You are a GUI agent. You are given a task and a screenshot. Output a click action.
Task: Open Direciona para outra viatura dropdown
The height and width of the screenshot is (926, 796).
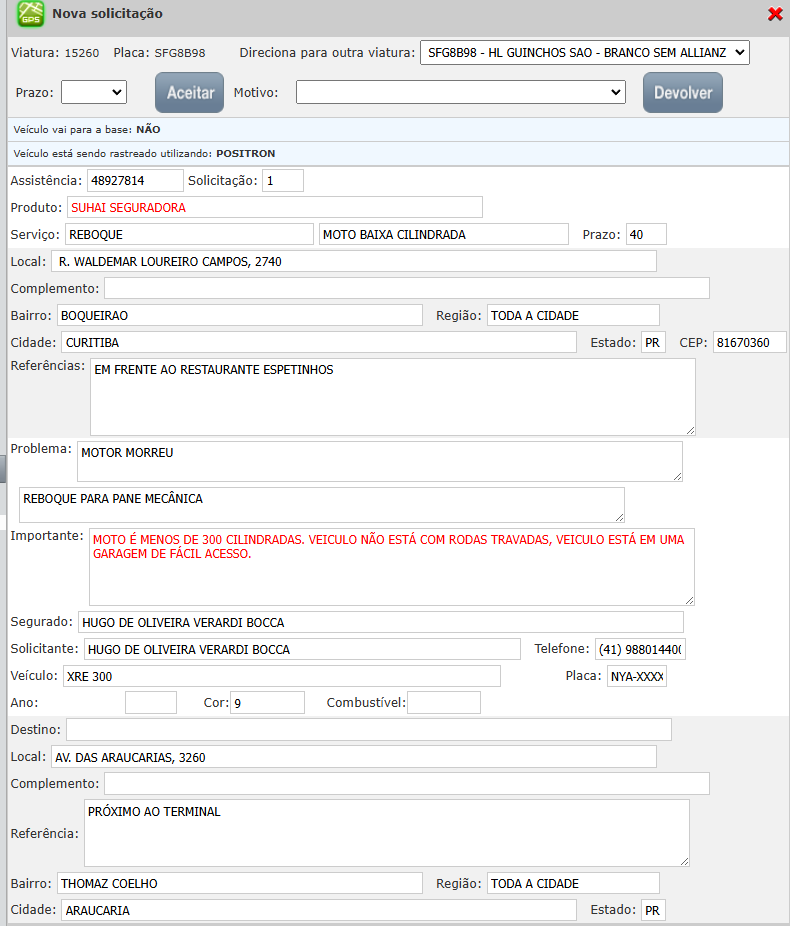point(584,52)
